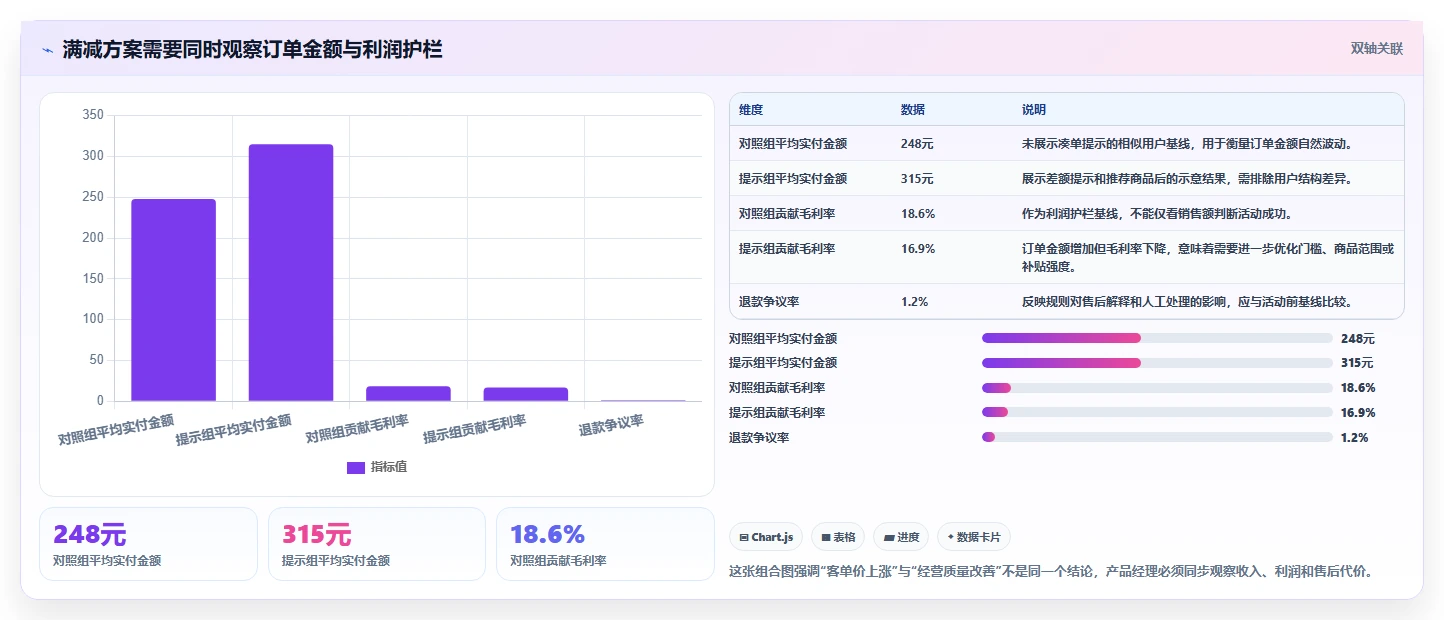This screenshot has height=620, width=1444.
Task: Click the footer note starting 这张组合图强调
Action: tap(1052, 572)
